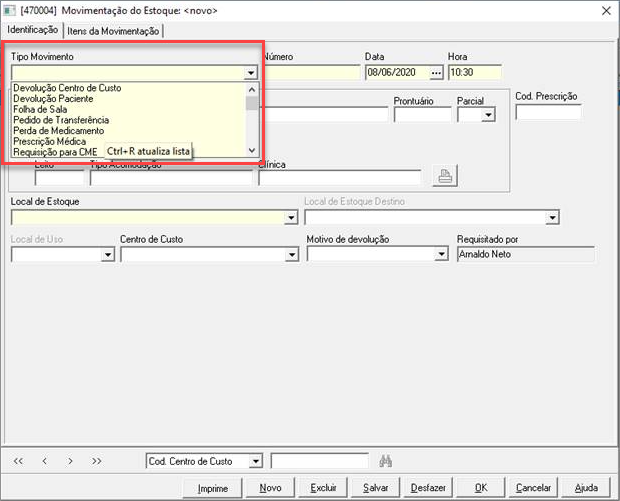The height and width of the screenshot is (501, 620).
Task: Switch to the Identificação tab
Action: tap(32, 30)
